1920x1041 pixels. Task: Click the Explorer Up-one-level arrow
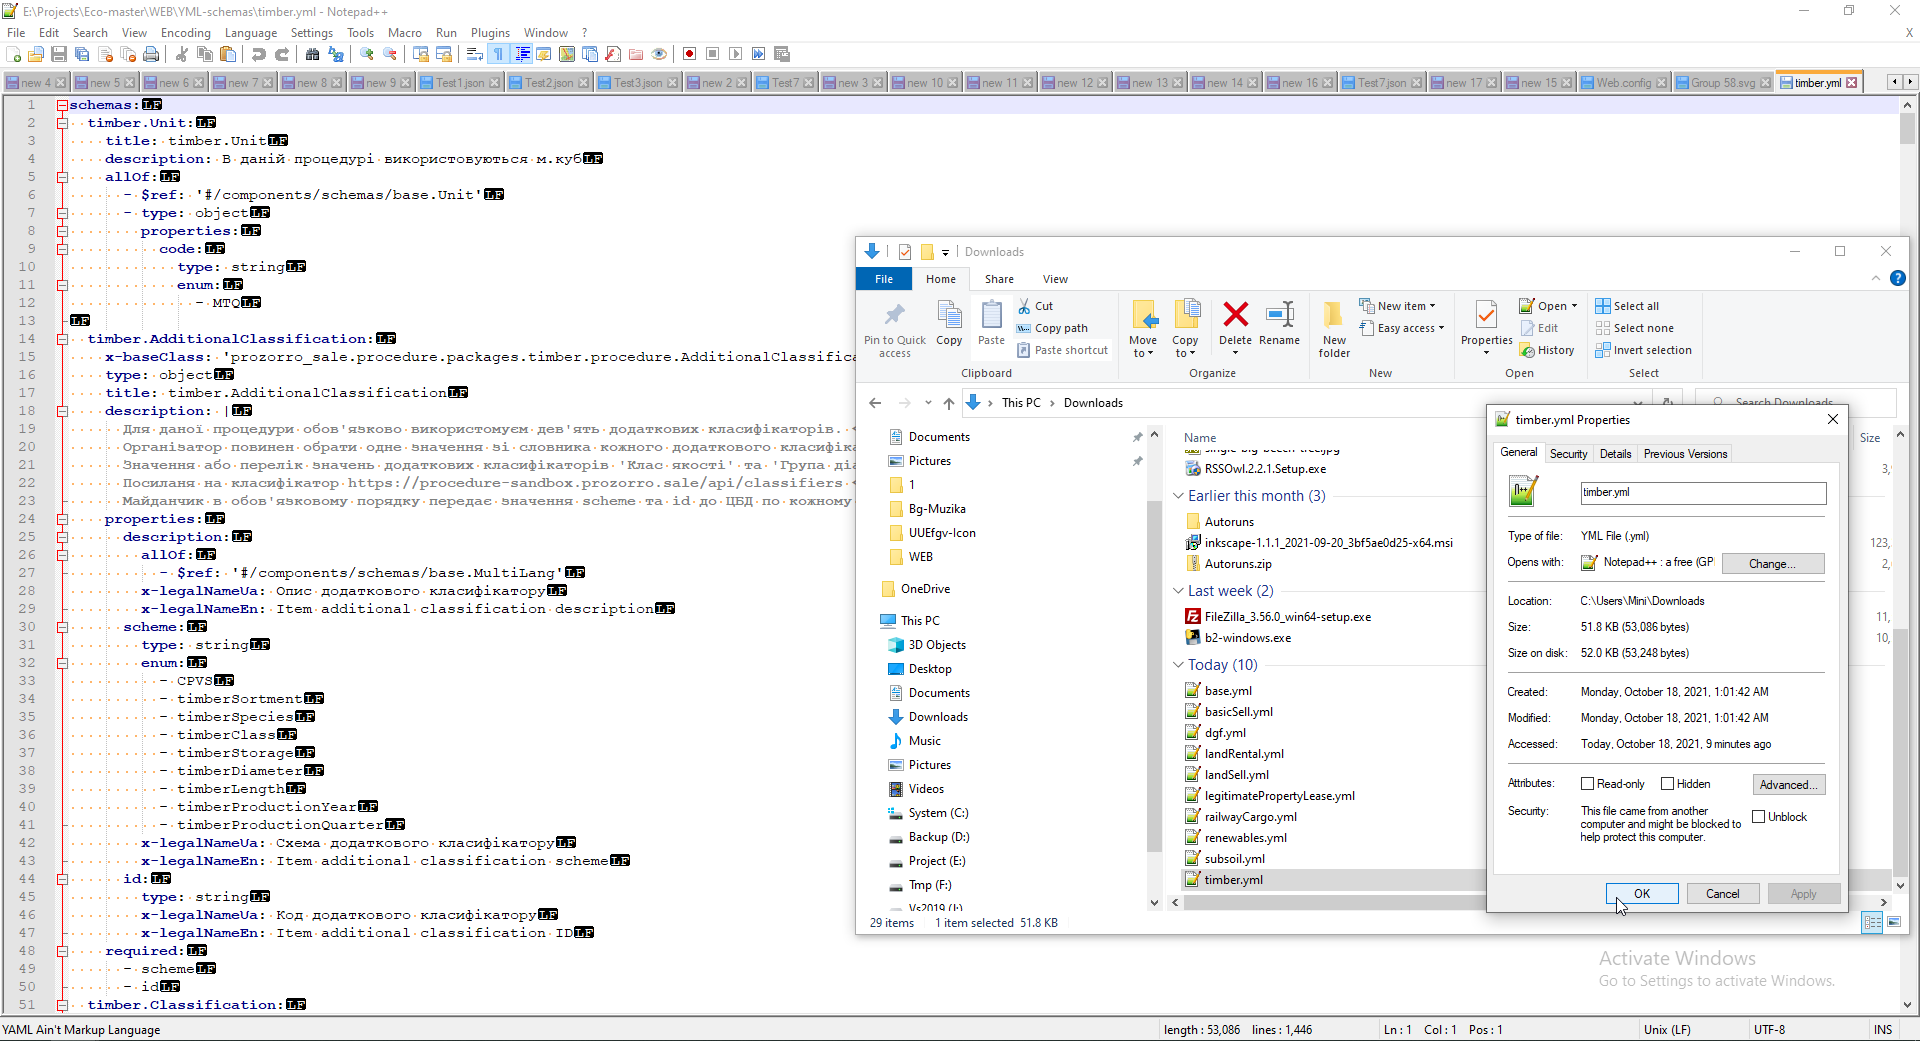948,403
